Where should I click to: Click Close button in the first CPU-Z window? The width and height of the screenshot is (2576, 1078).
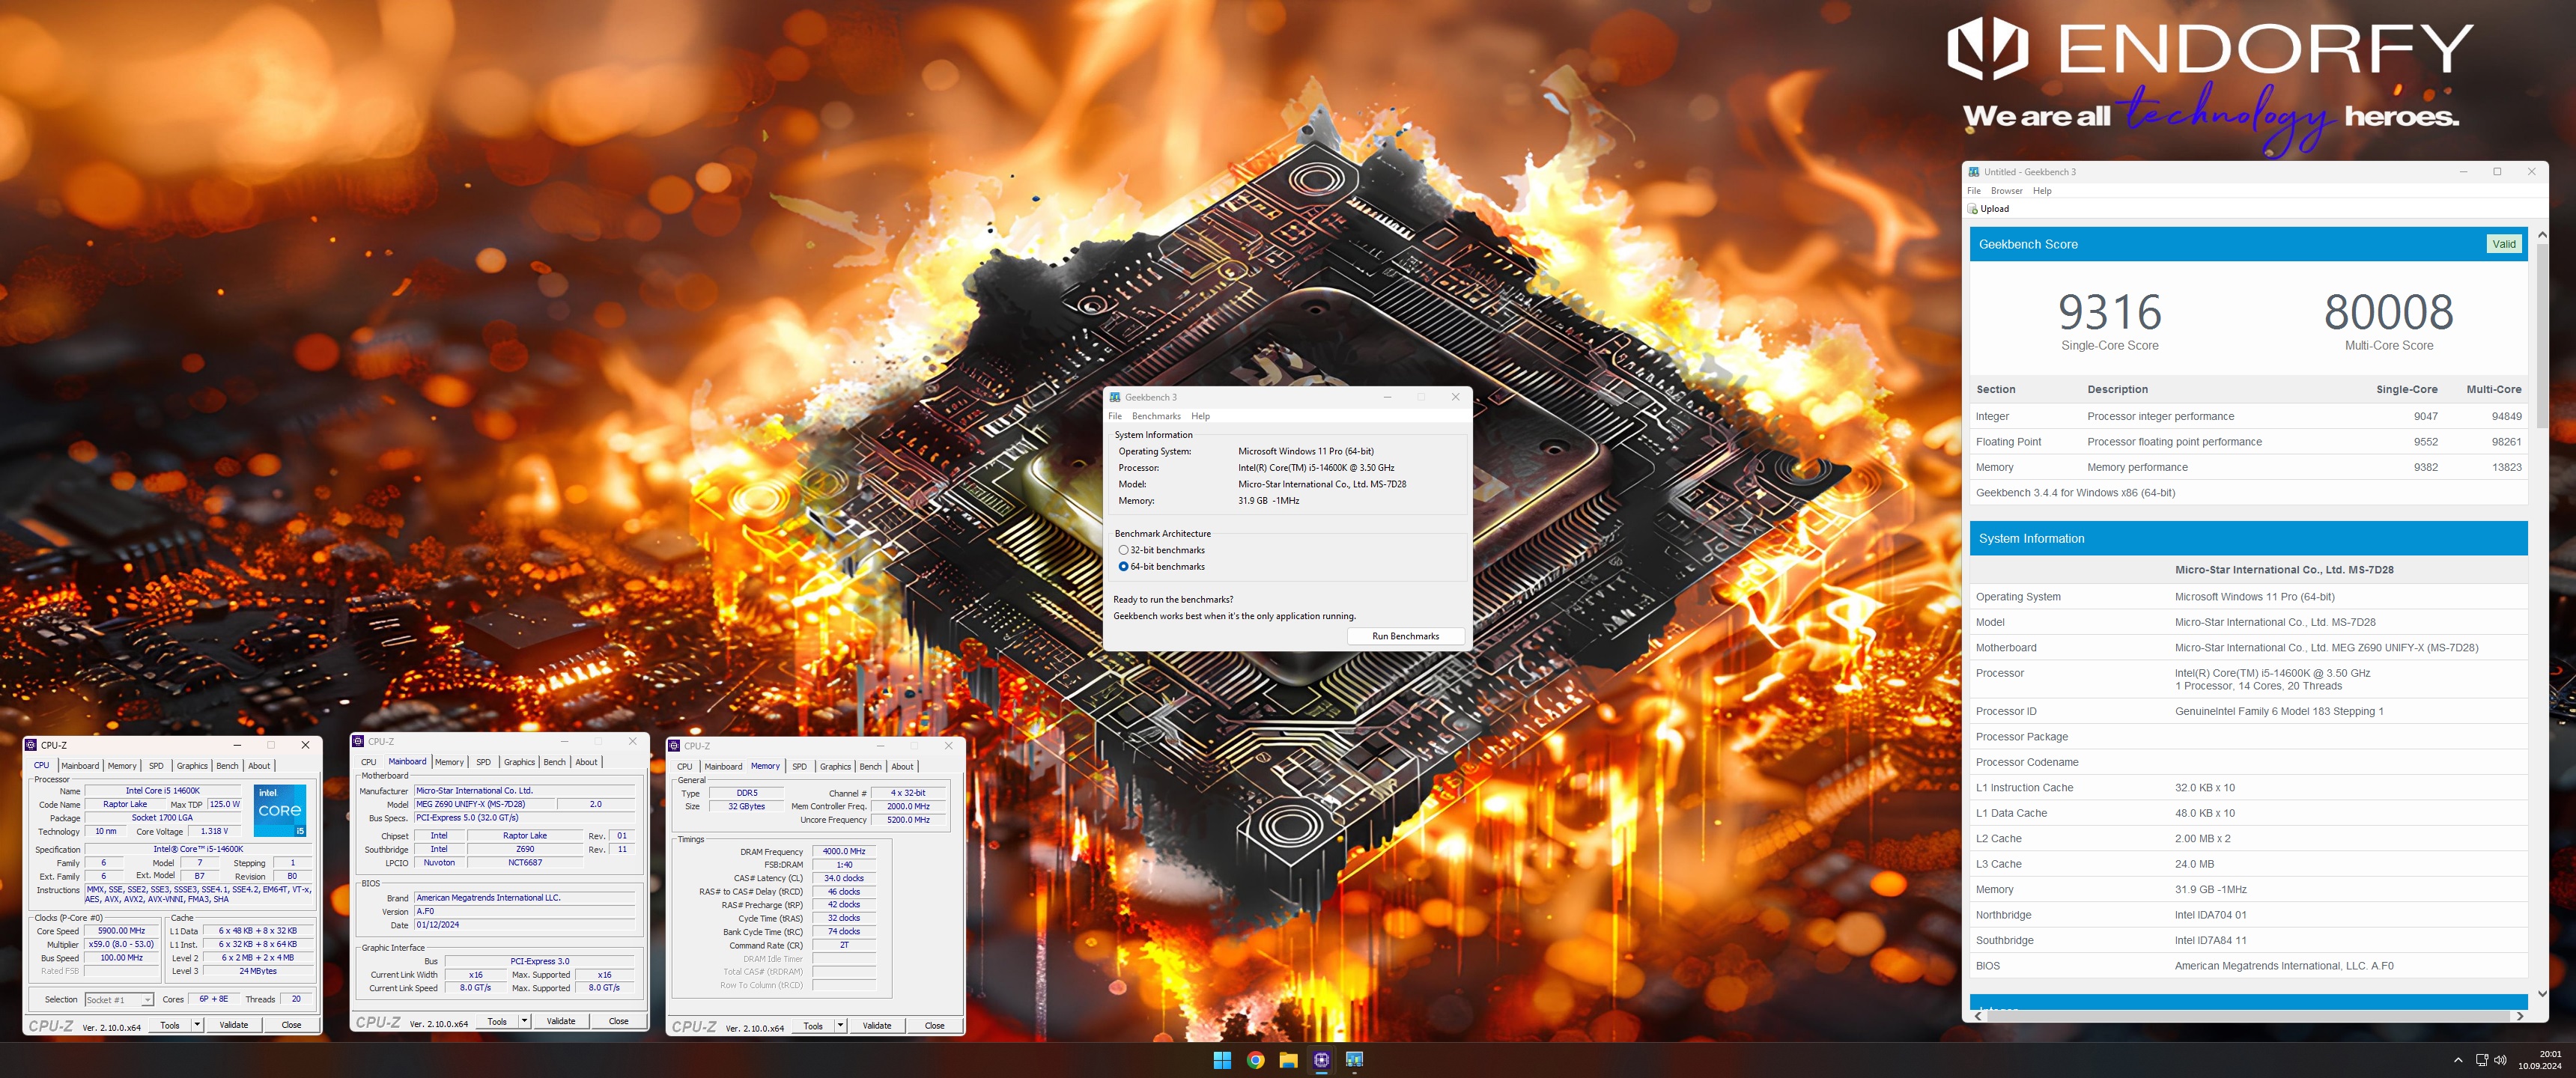(x=291, y=1025)
